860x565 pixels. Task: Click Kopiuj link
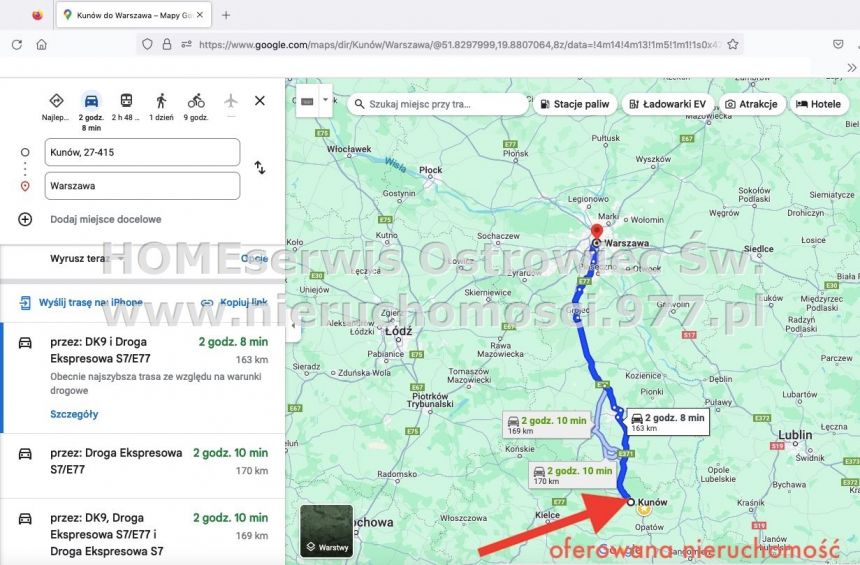(235, 303)
